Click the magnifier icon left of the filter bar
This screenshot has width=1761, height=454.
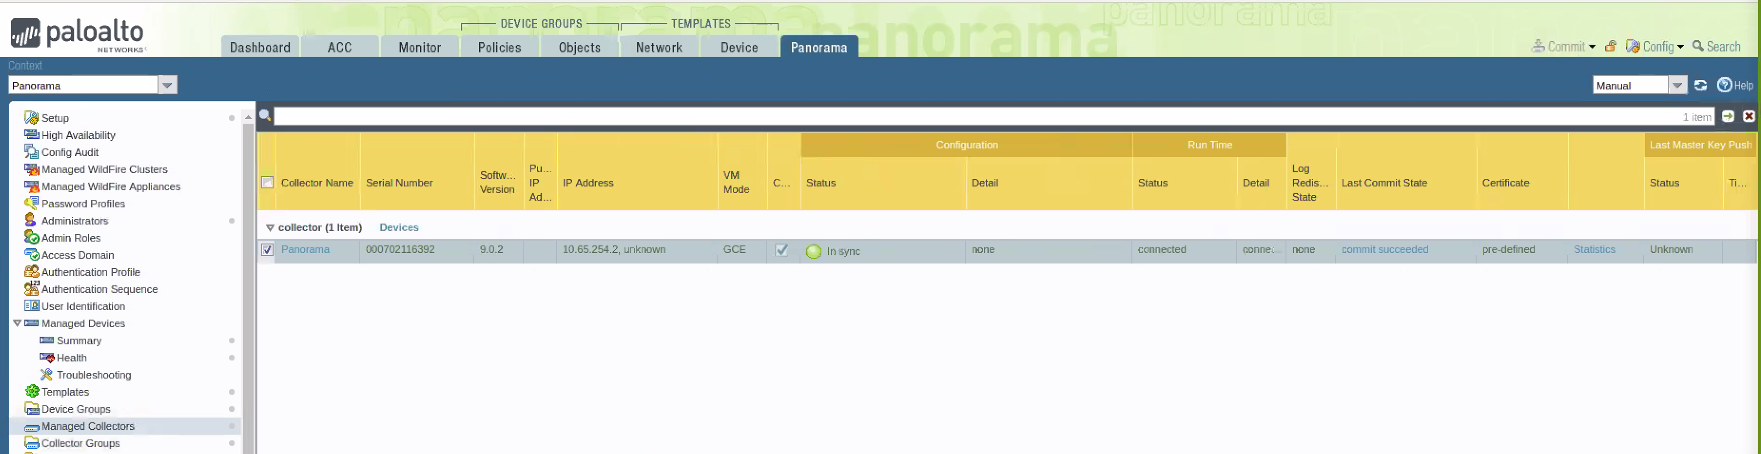265,116
